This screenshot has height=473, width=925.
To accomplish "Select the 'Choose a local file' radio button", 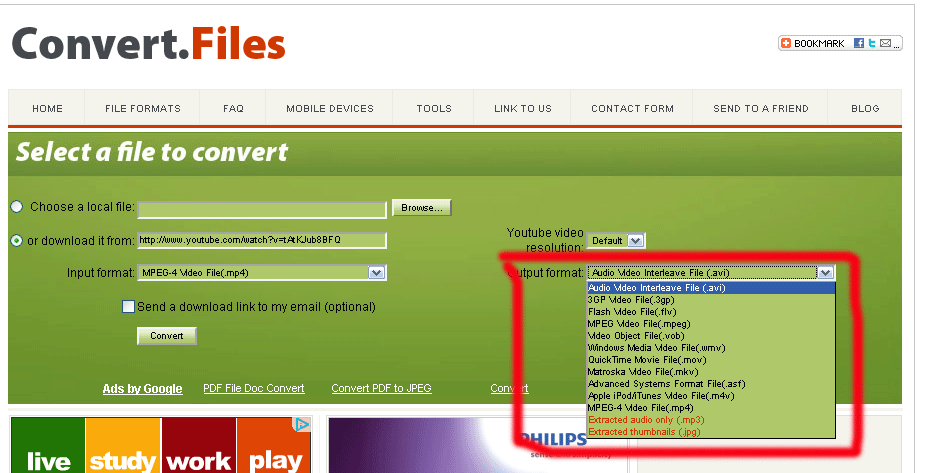I will 17,206.
